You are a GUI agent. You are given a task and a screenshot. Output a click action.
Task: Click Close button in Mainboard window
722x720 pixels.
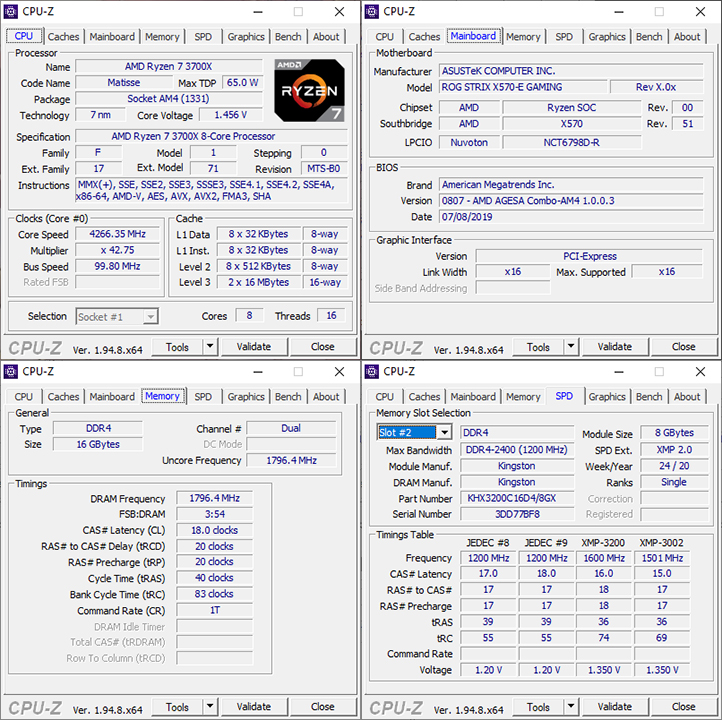click(684, 347)
